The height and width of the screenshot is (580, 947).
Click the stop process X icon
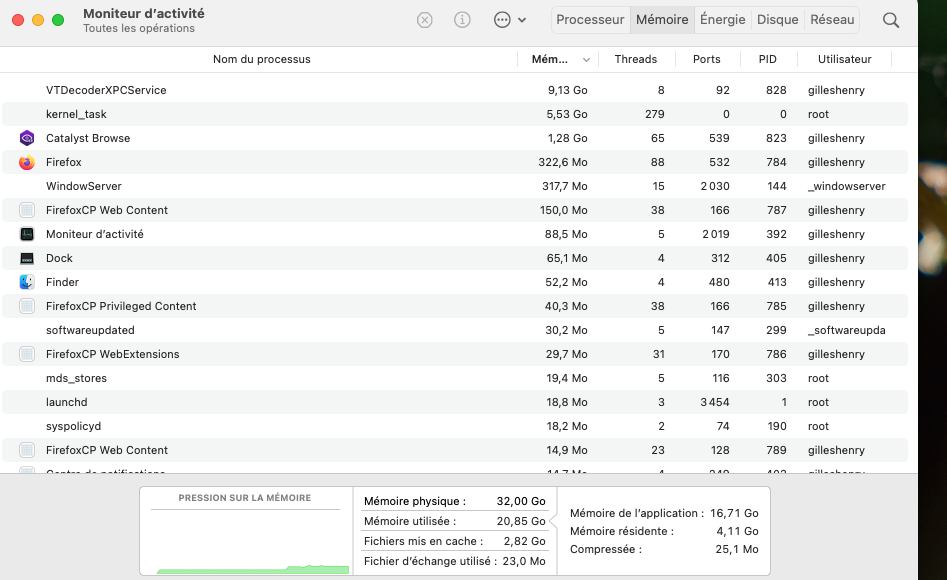point(425,20)
